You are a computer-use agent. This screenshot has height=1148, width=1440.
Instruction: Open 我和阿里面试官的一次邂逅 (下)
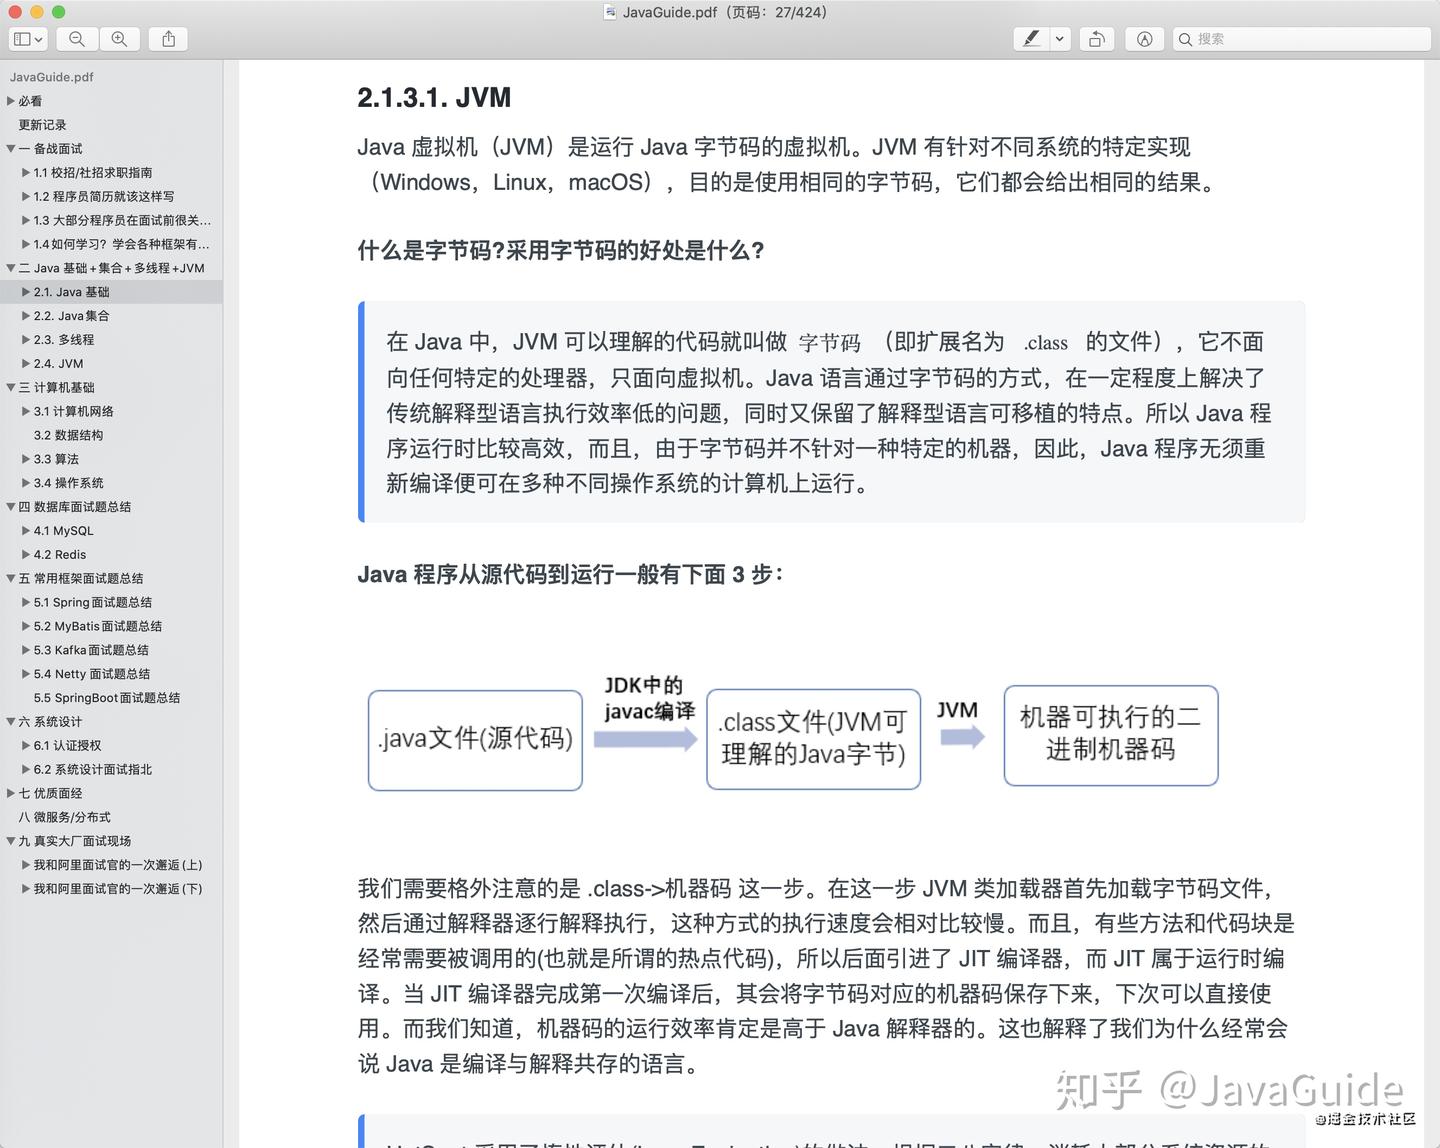coord(118,889)
